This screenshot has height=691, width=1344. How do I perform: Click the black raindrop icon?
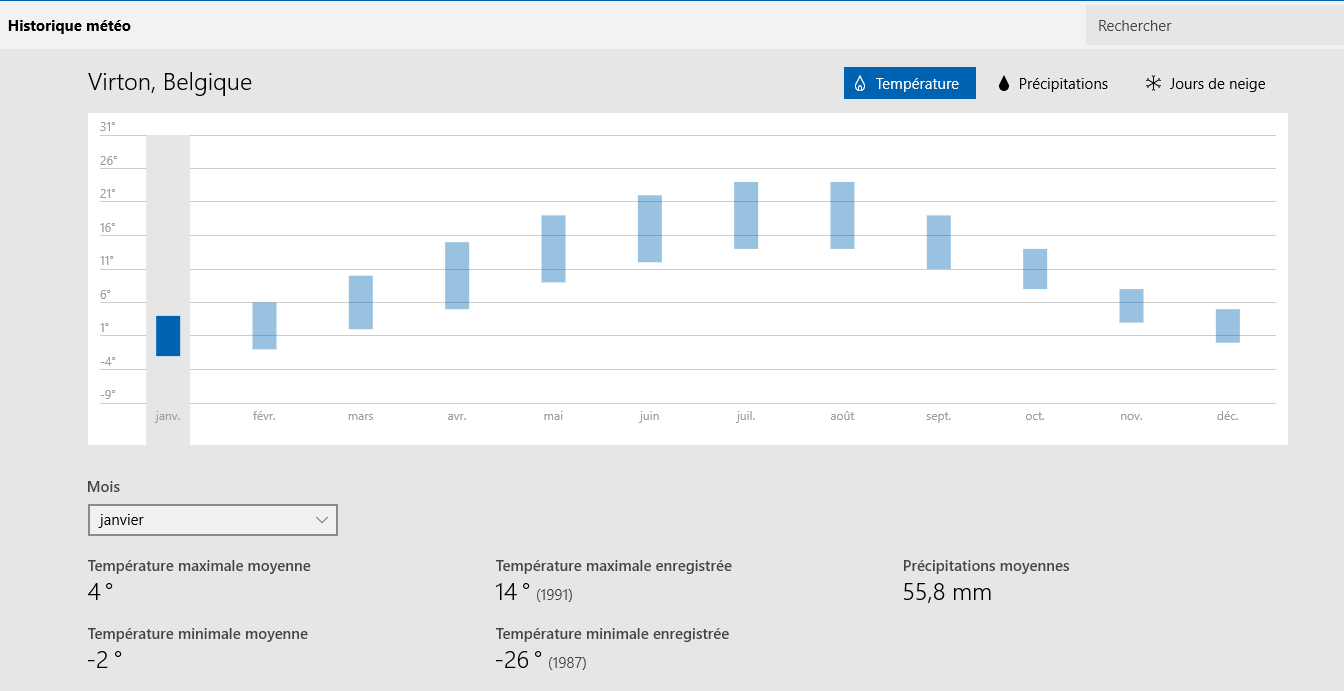[1004, 84]
